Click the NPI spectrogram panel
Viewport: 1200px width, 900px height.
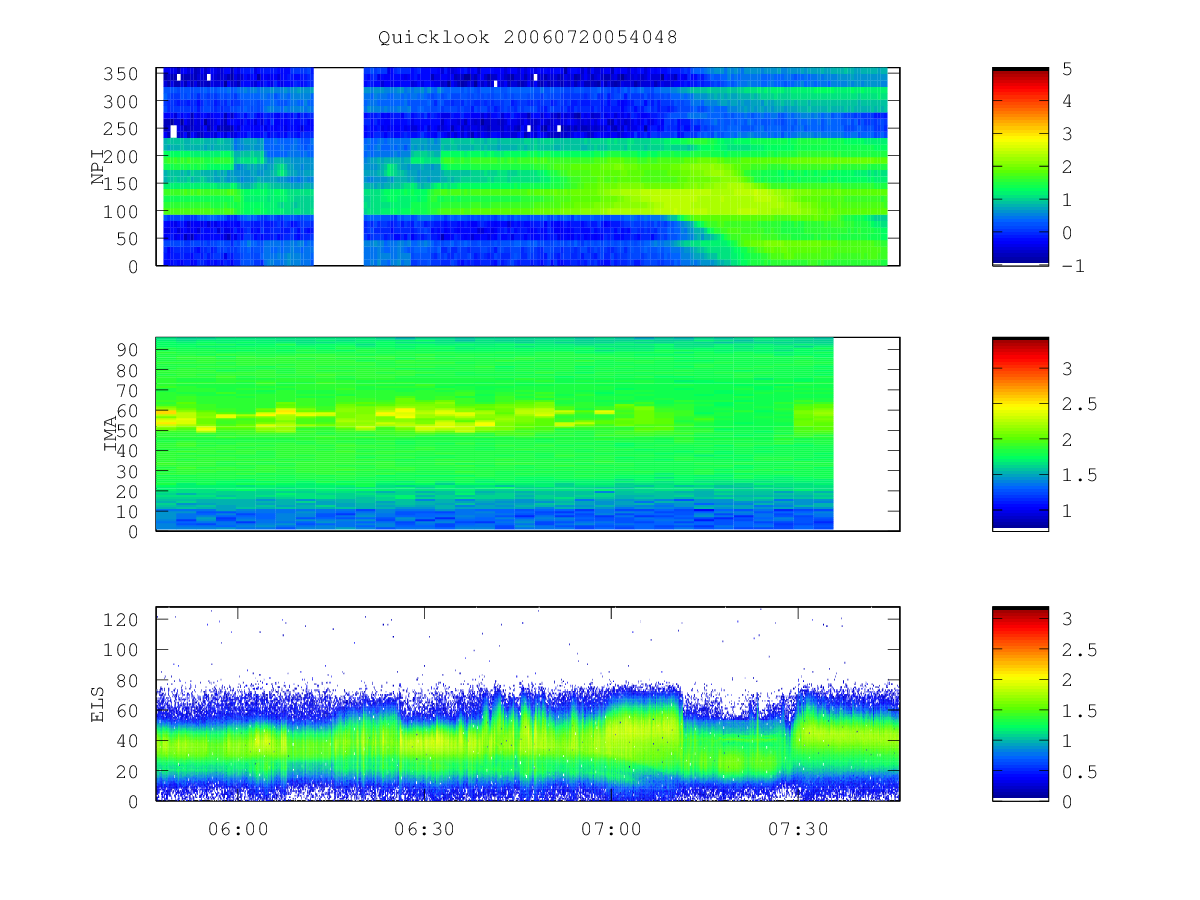coord(528,167)
